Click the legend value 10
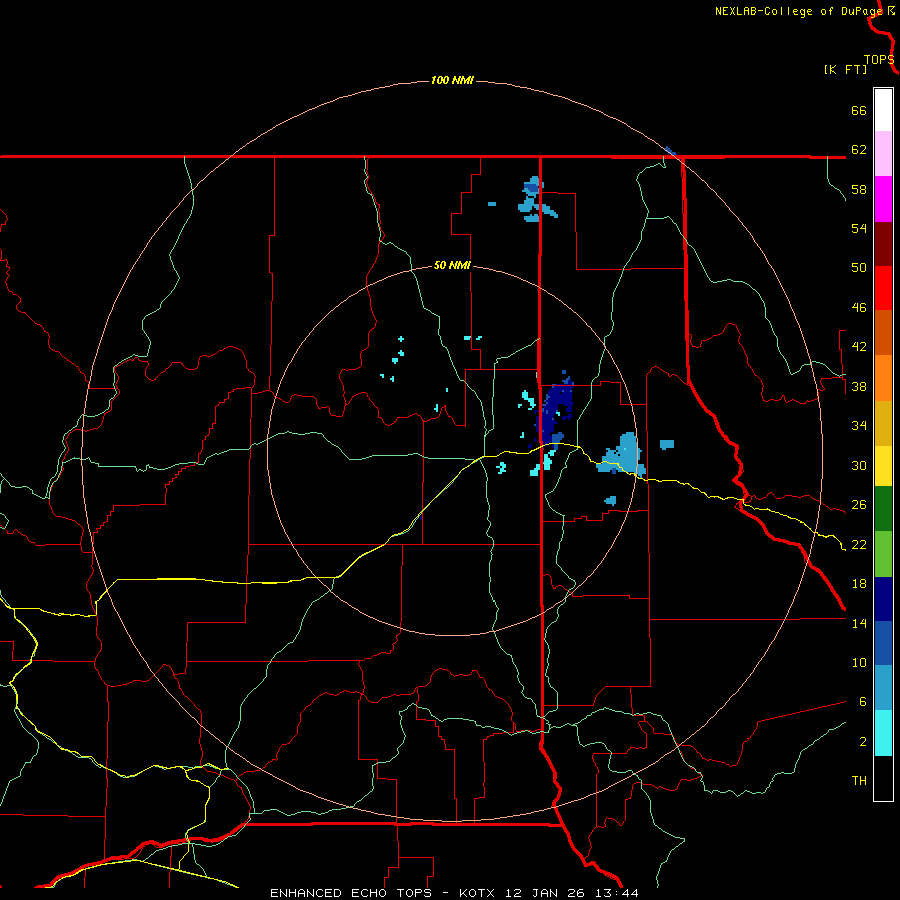This screenshot has height=900, width=900. (859, 662)
